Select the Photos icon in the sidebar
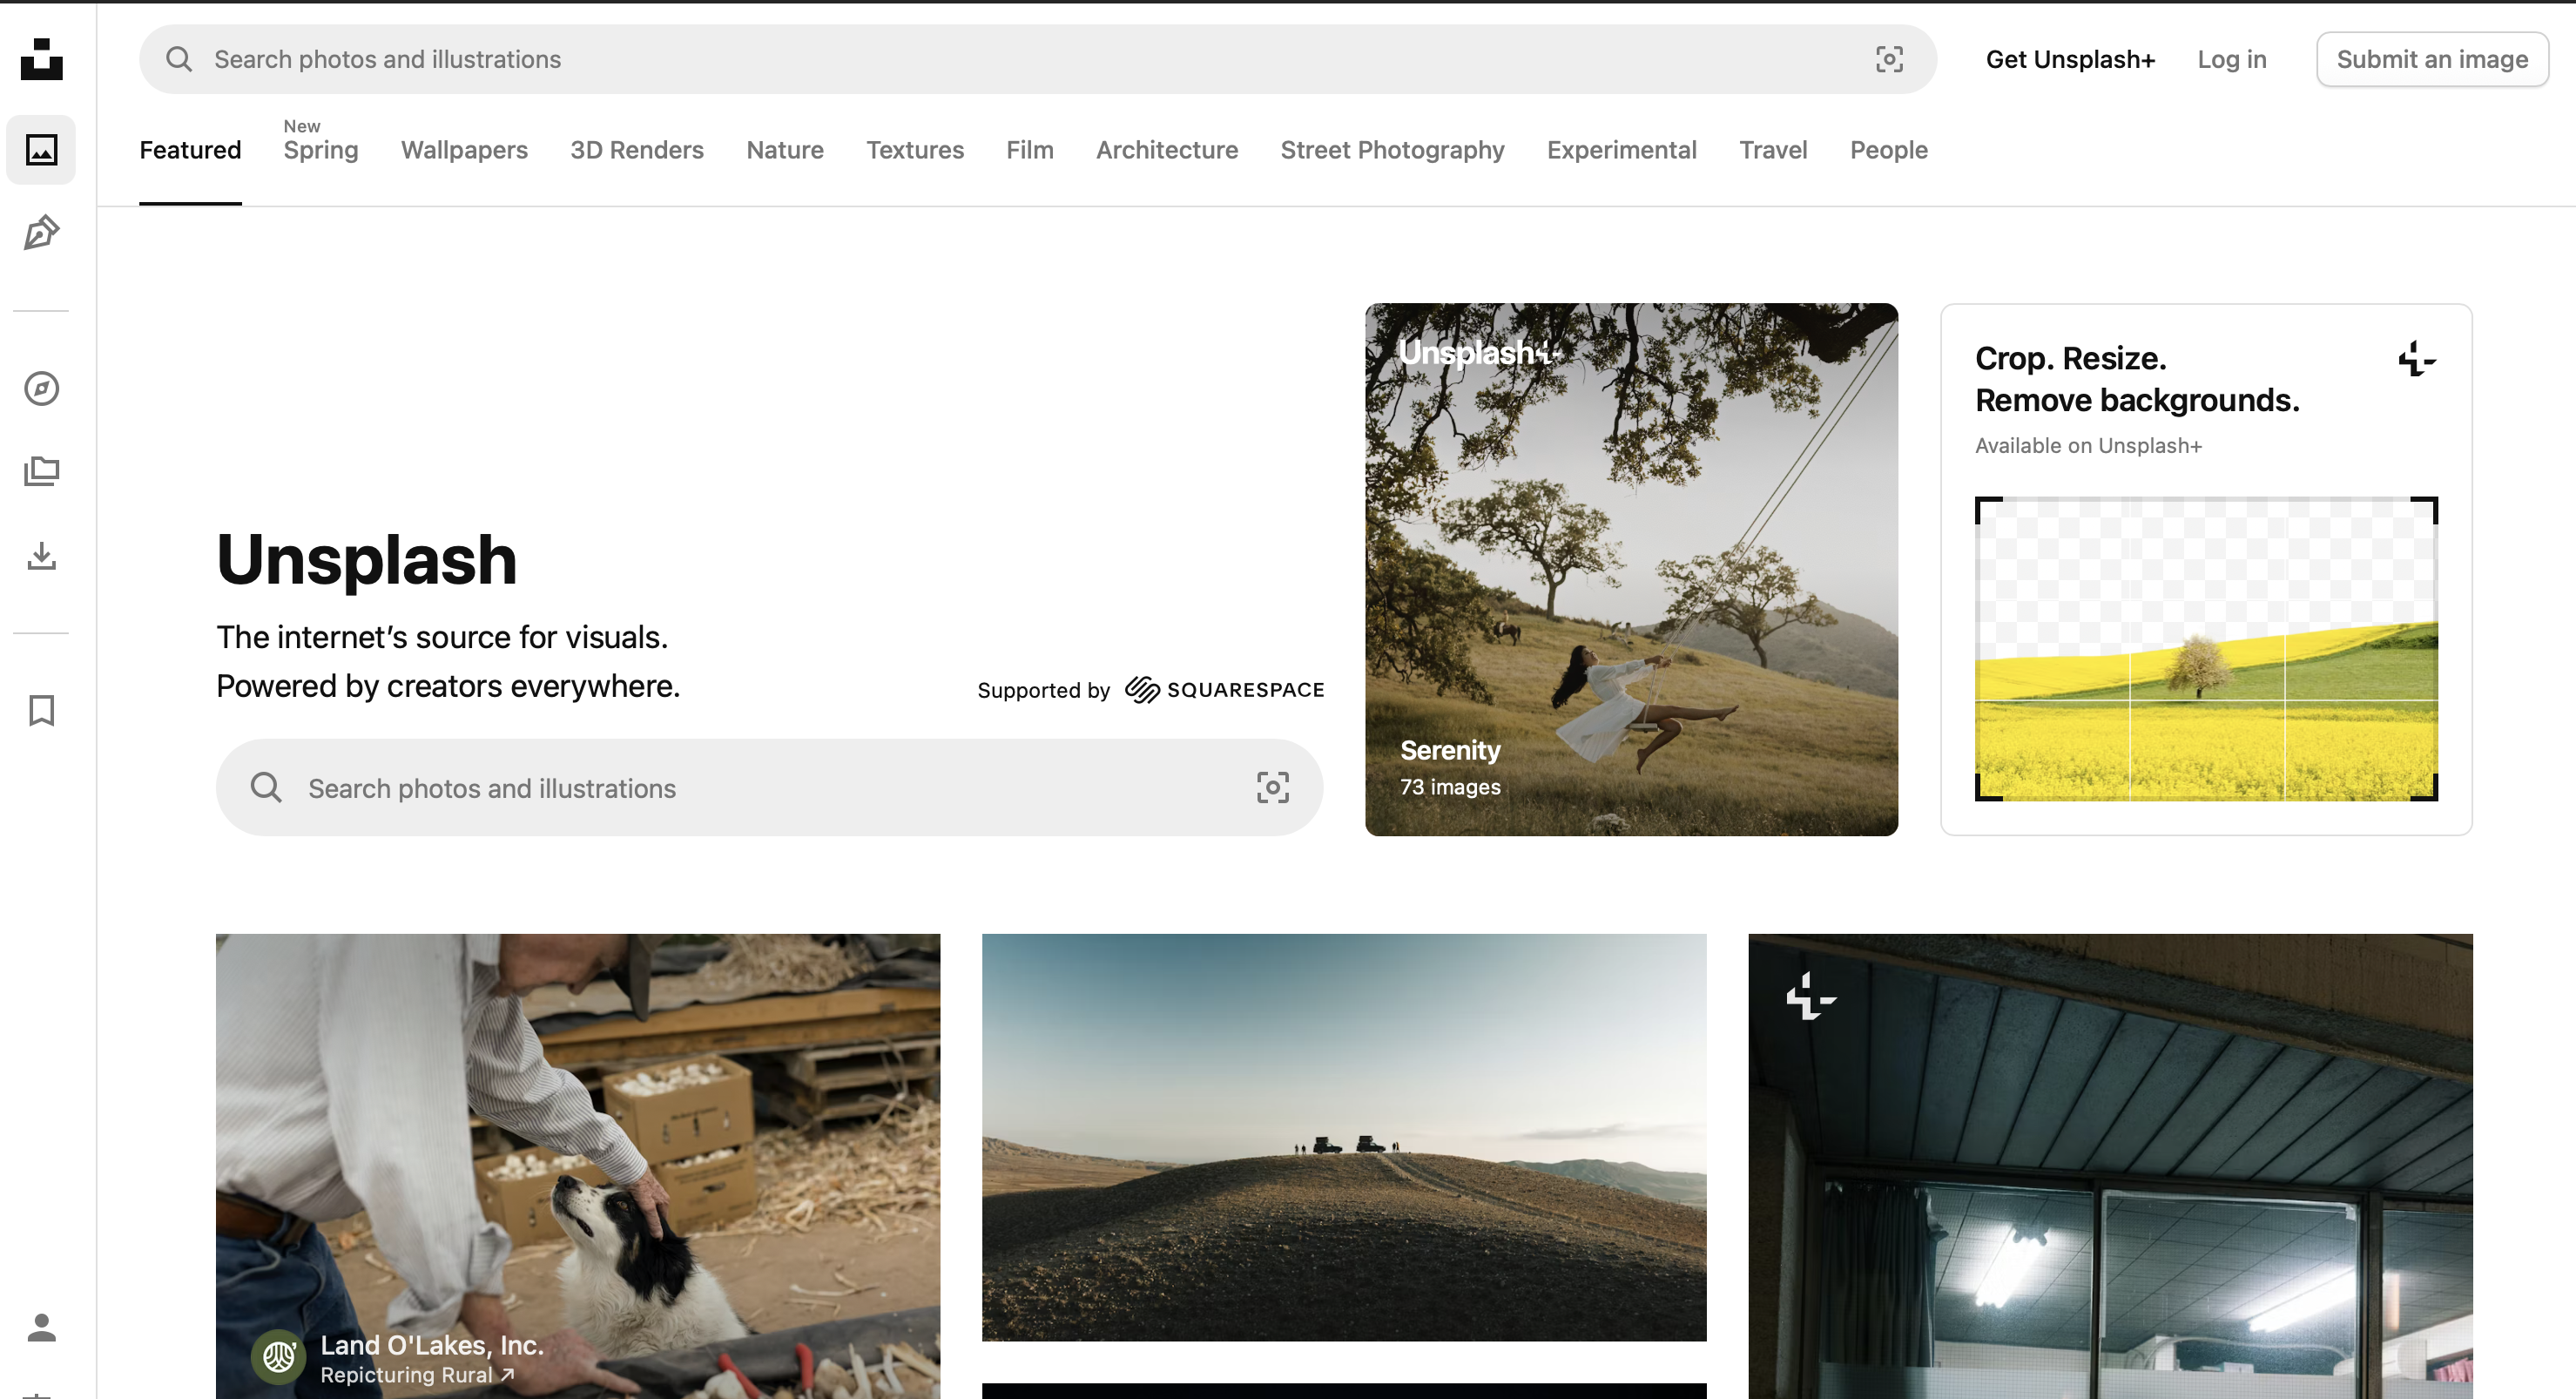This screenshot has width=2576, height=1399. [41, 150]
